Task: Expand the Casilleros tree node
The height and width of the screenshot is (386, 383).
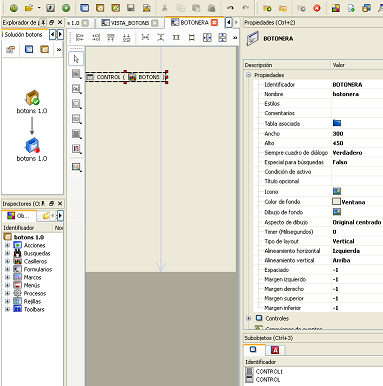Action: [x=7, y=261]
